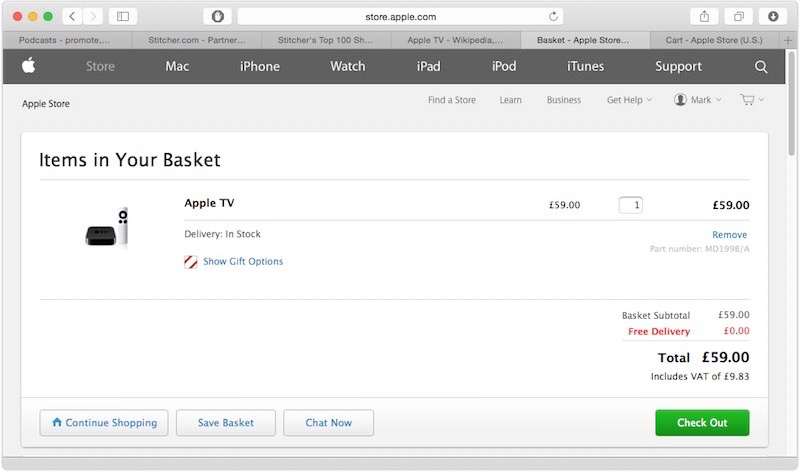800x472 pixels.
Task: Click the Includes VAT of £9.83 text
Action: point(700,377)
